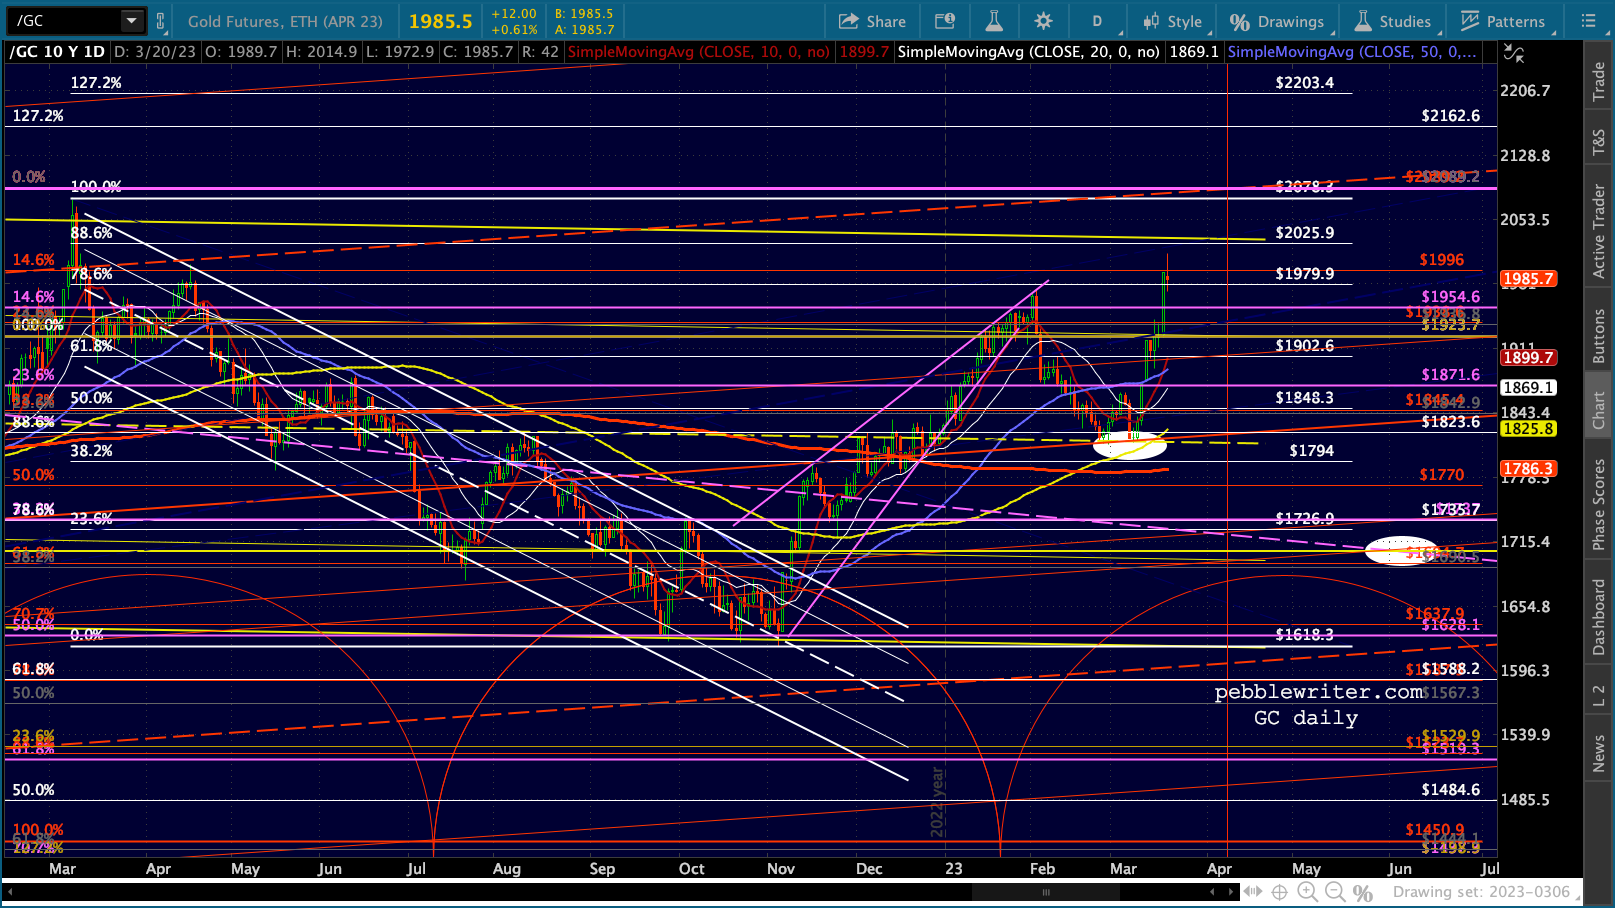Click the collapse chart header arrows icon
Viewport: 1615px width, 908px height.
pyautogui.click(x=1514, y=54)
